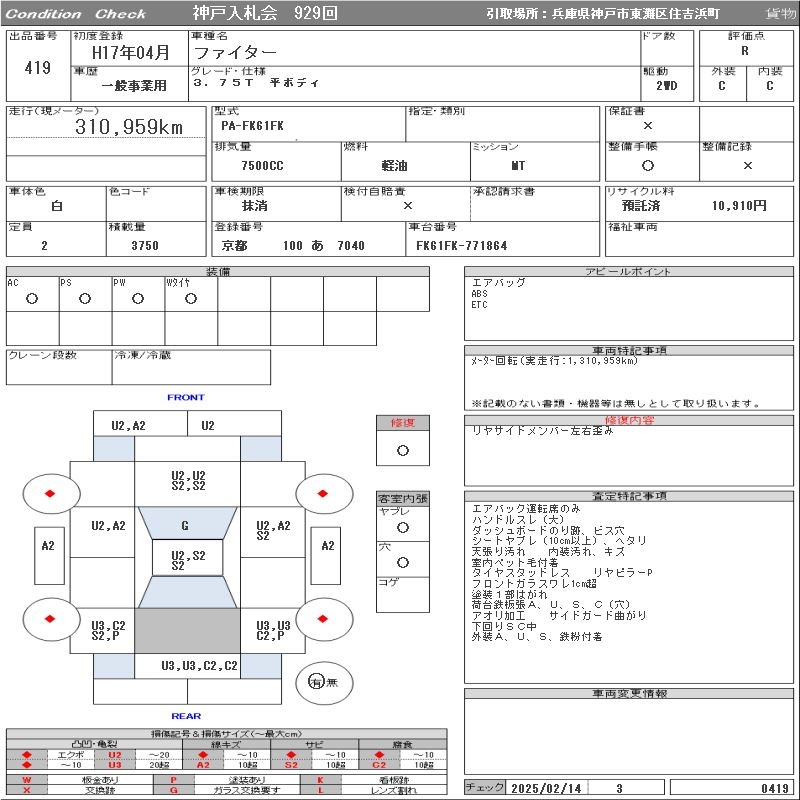The image size is (800, 800).
Task: Click the 0419 number at bottom right
Action: 775,788
